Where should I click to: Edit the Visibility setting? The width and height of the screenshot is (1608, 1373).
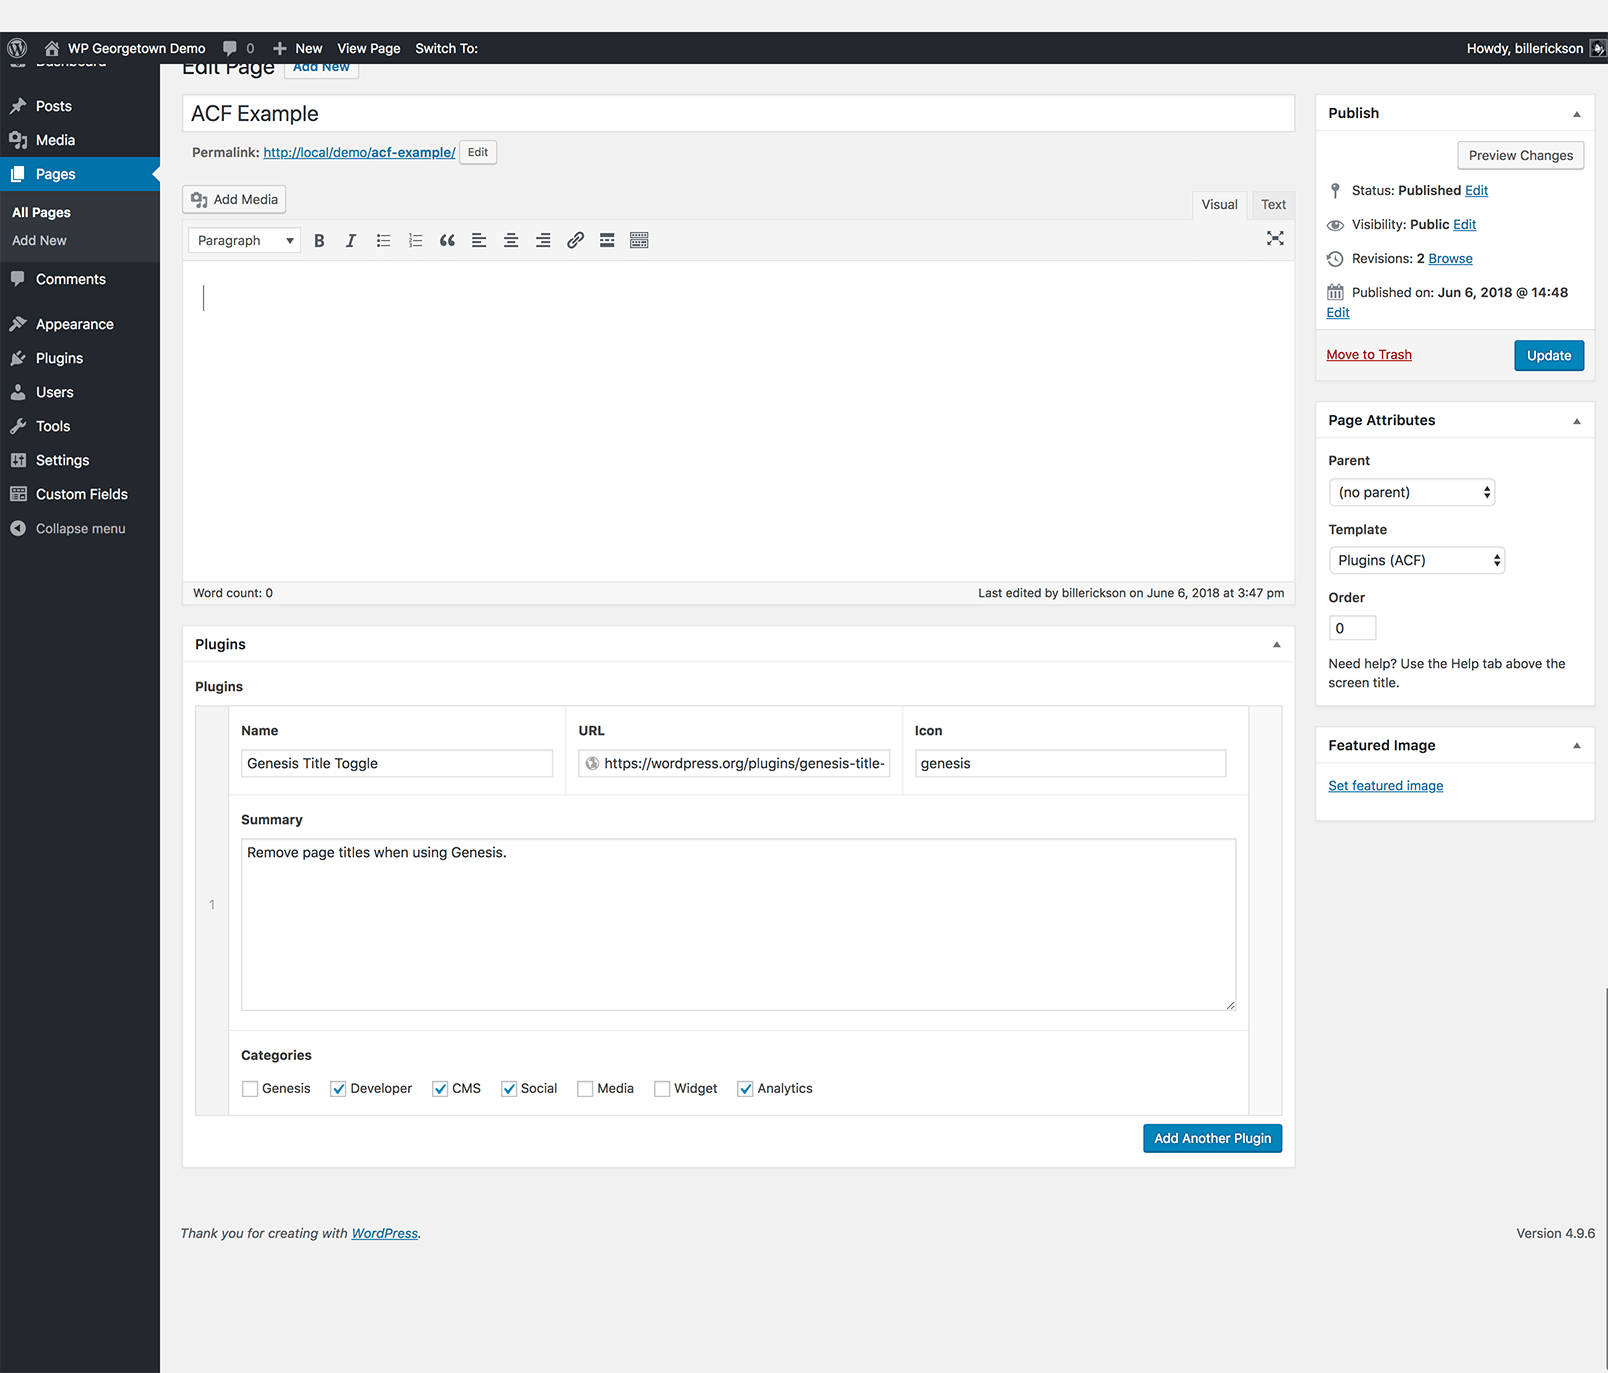click(1464, 225)
